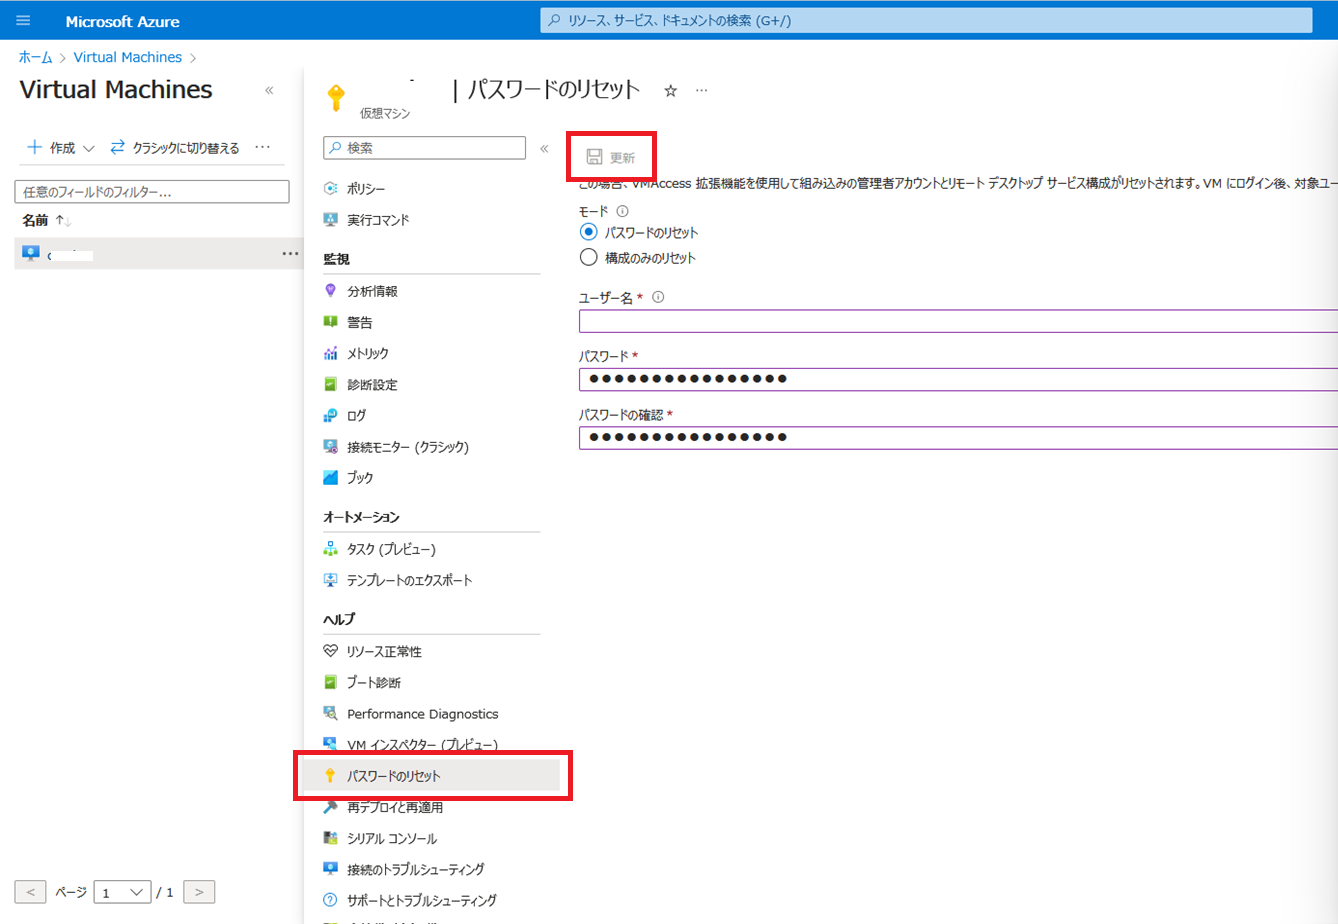Go to the previous page of results
Viewport: 1338px width, 924px height.
[x=30, y=892]
